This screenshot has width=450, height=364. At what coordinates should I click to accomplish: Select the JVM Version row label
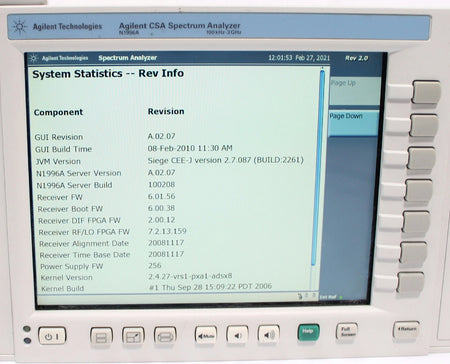tap(58, 161)
